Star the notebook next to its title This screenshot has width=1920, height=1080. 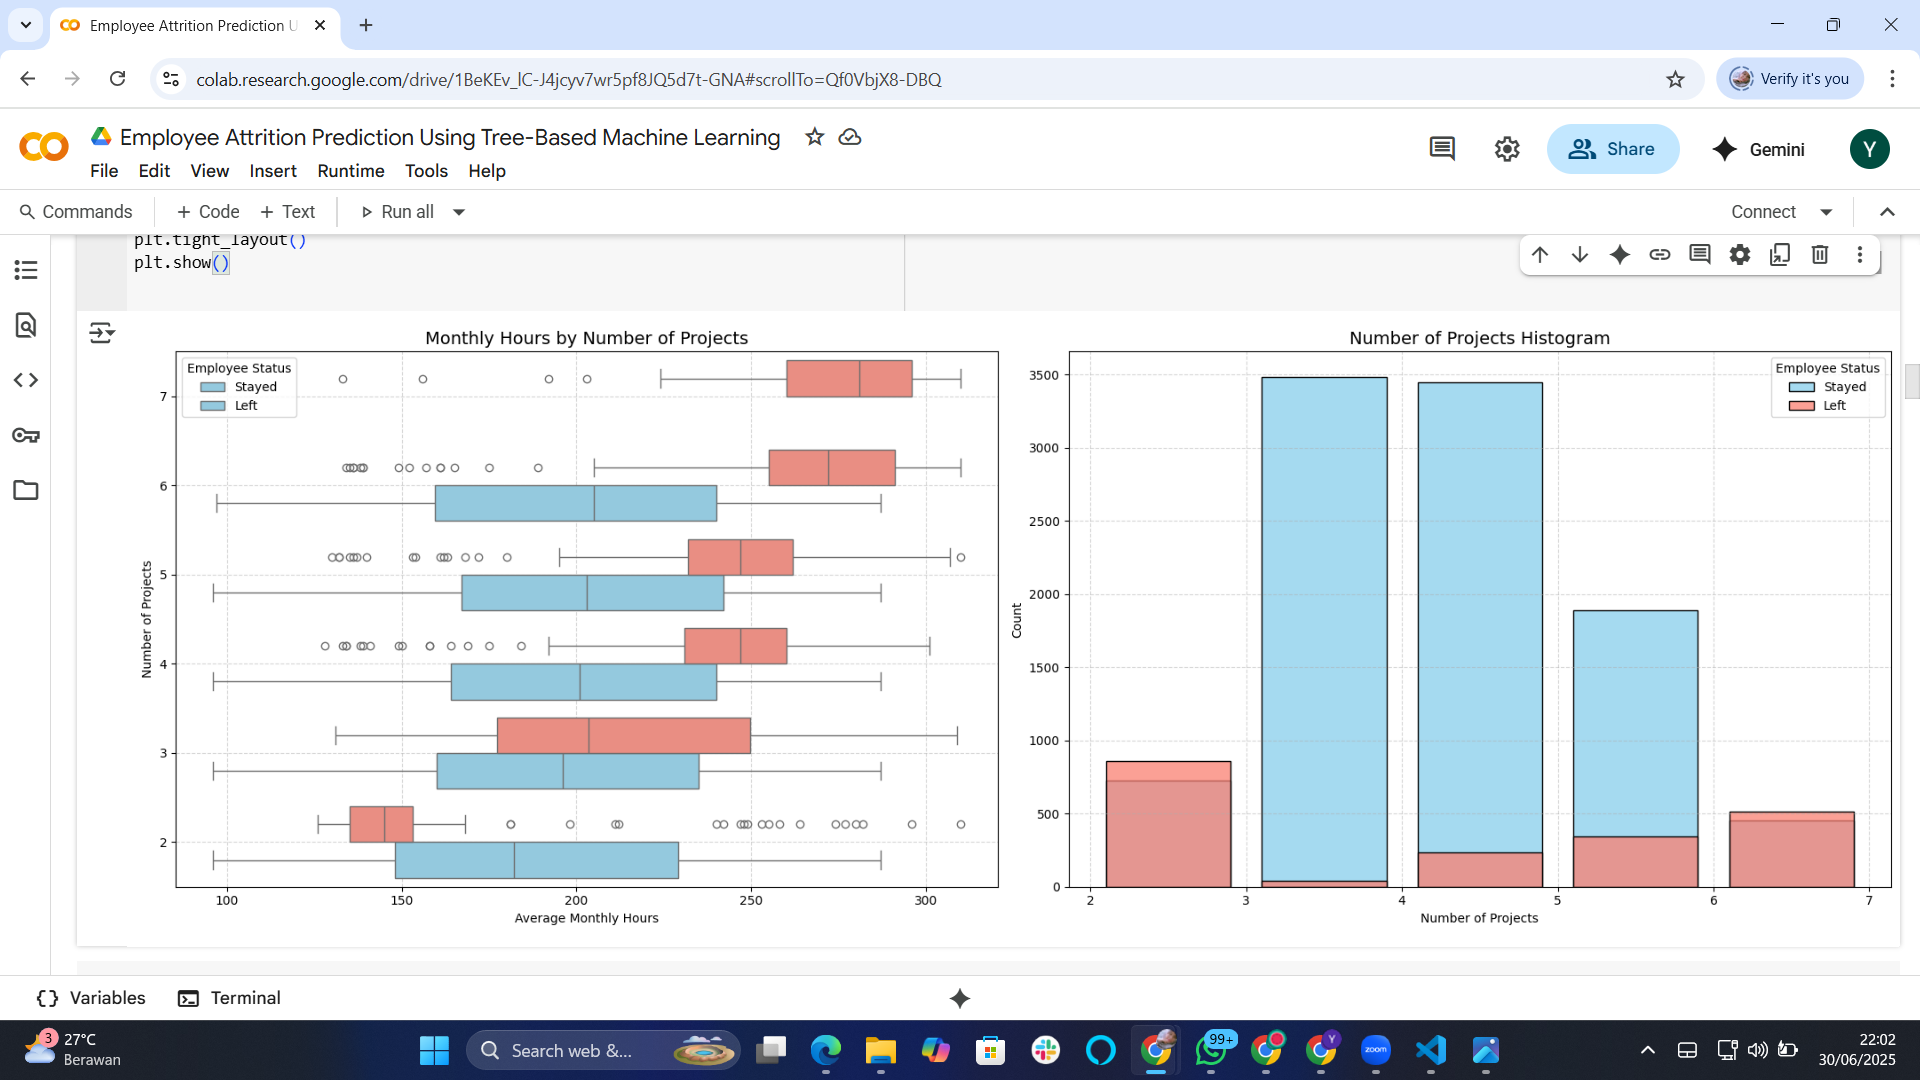coord(814,137)
